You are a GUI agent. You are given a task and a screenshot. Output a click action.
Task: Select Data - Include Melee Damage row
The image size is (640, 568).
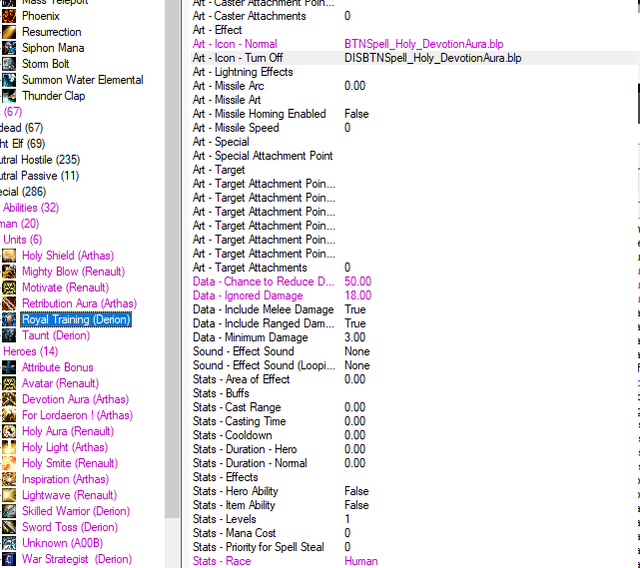[x=415, y=309]
